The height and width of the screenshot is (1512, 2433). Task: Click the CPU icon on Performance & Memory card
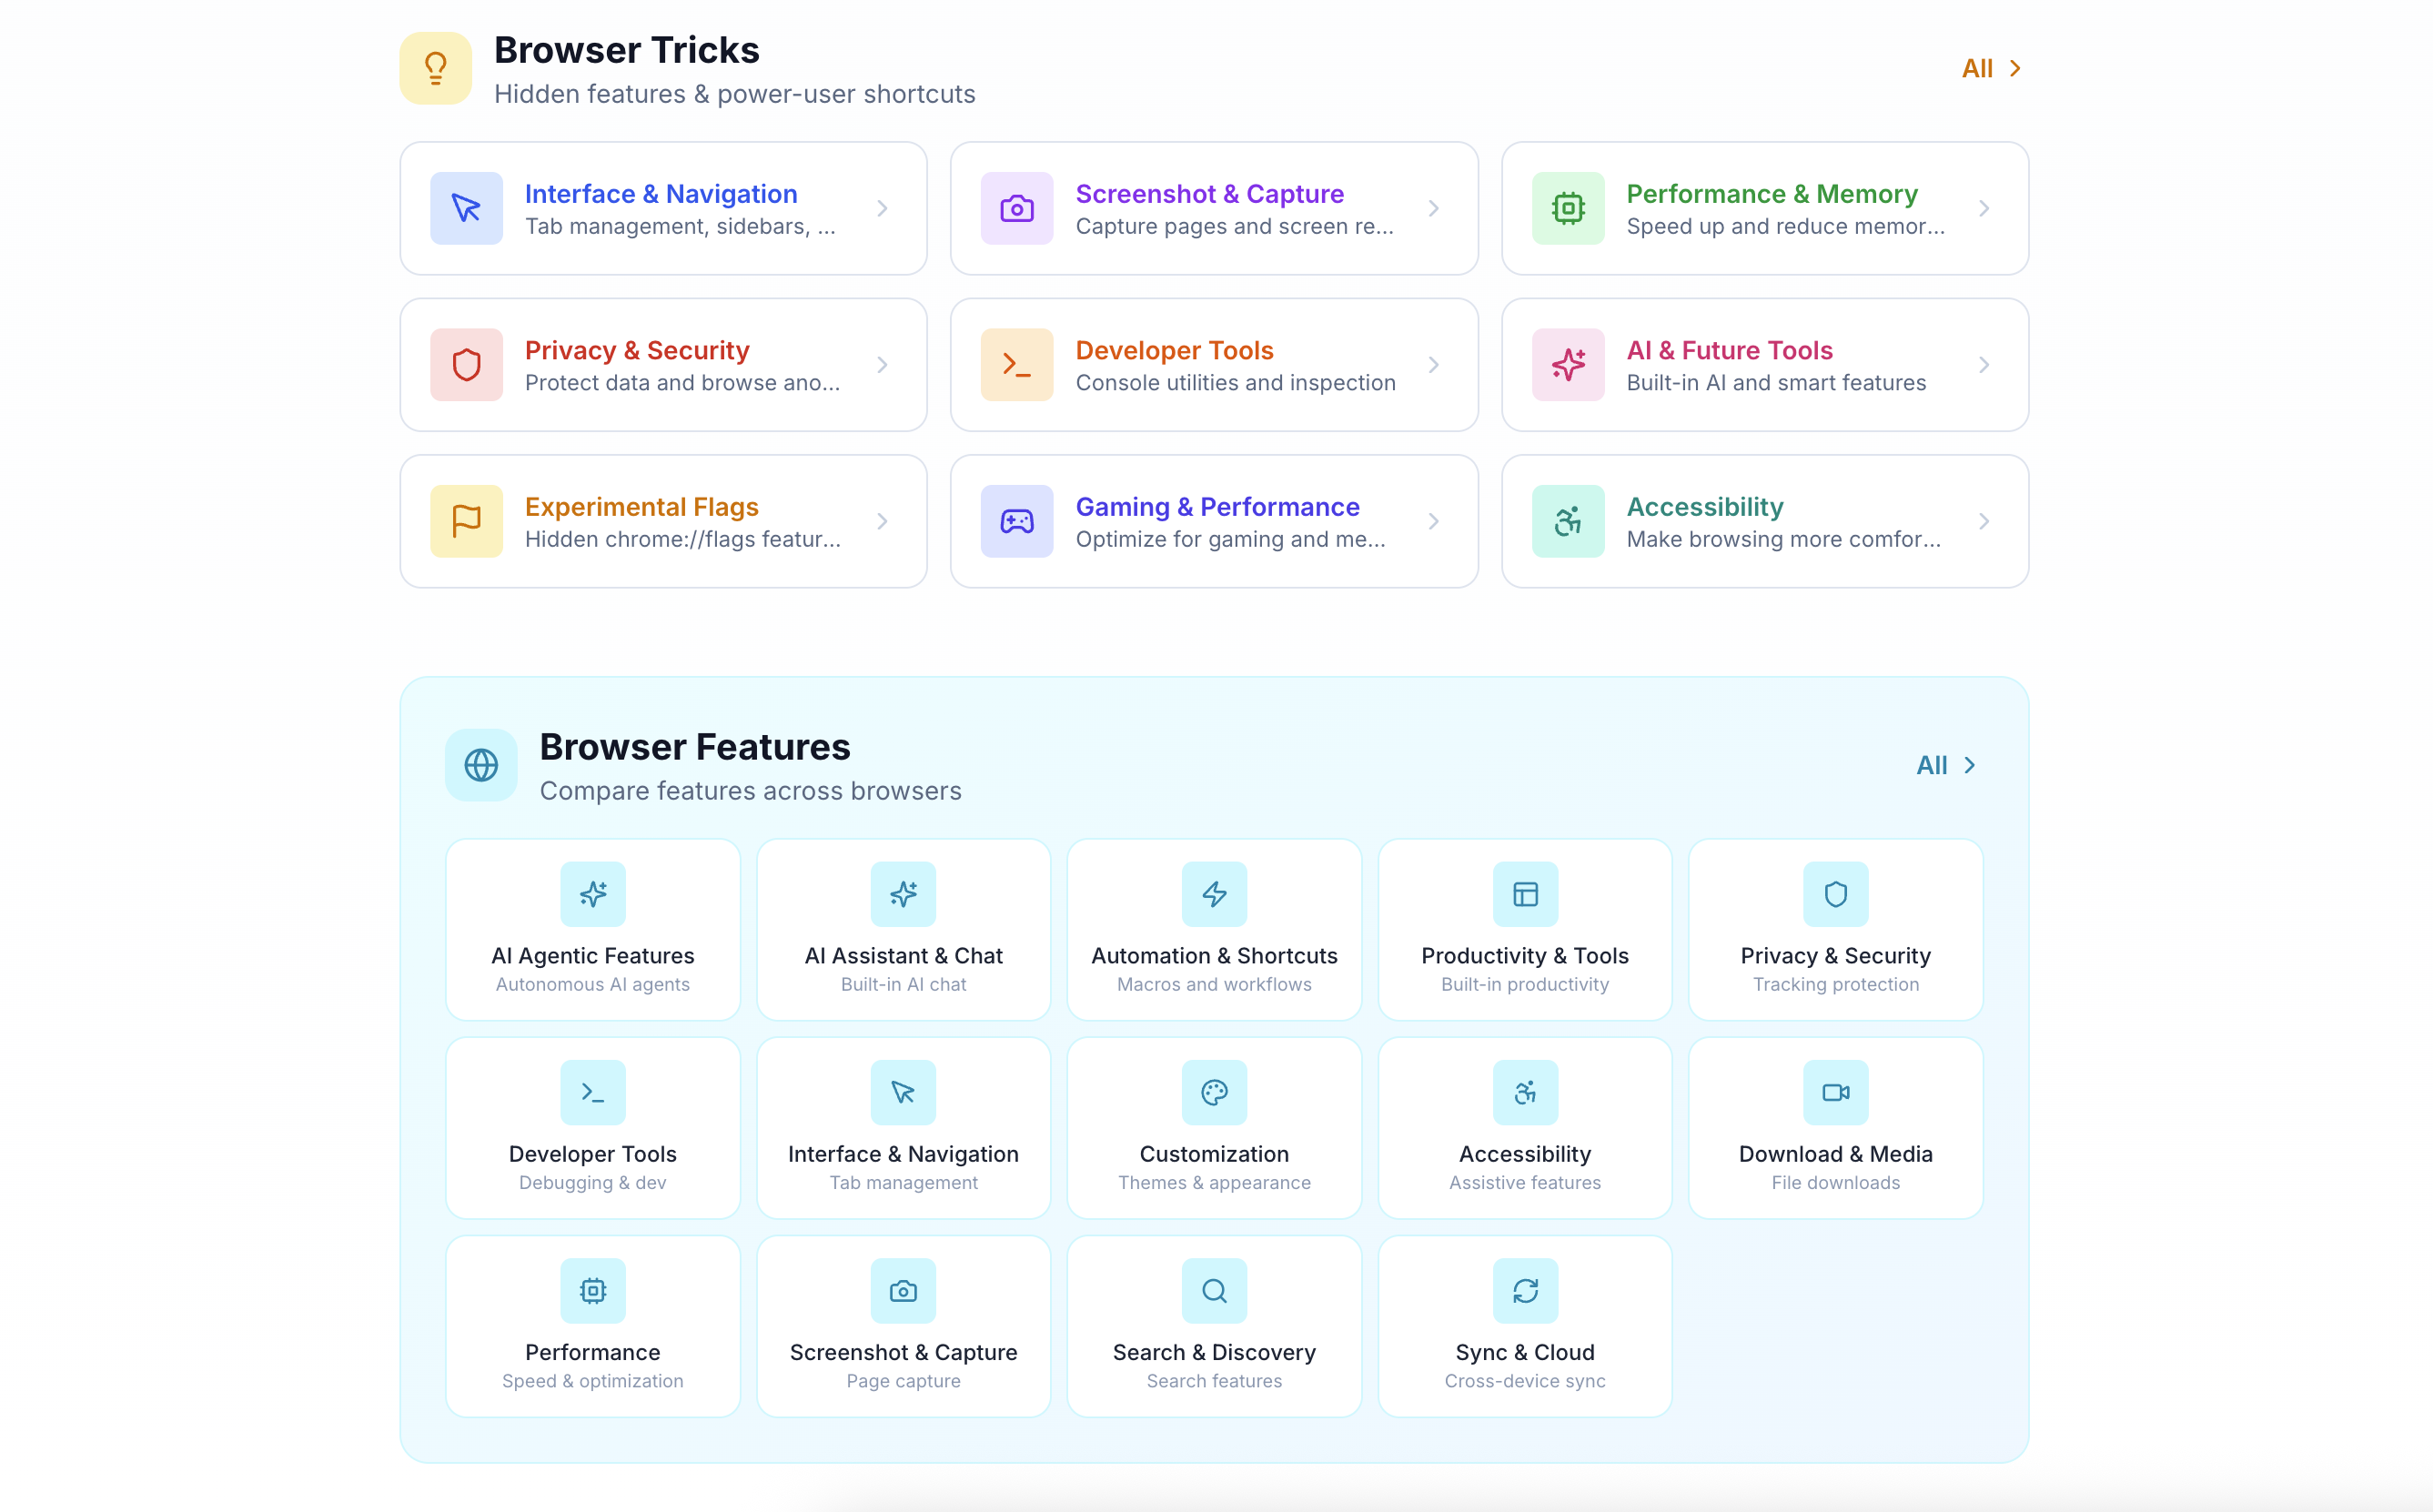1567,208
